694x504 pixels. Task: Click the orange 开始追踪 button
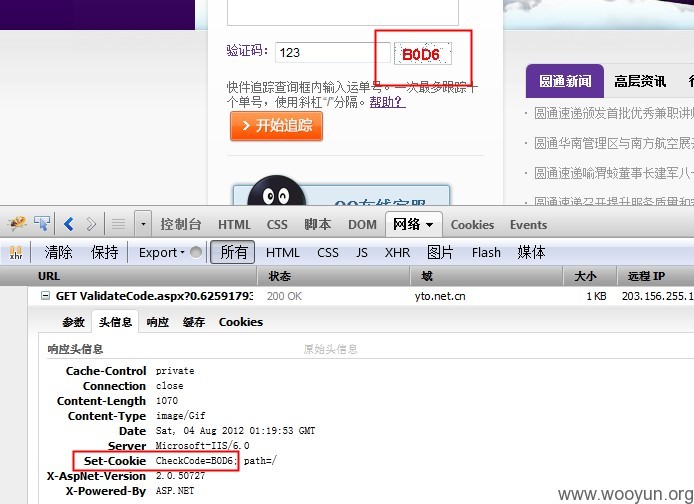pos(276,126)
